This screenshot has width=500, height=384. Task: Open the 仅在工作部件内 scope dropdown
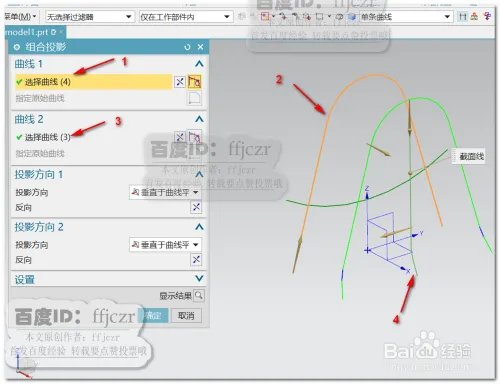185,17
